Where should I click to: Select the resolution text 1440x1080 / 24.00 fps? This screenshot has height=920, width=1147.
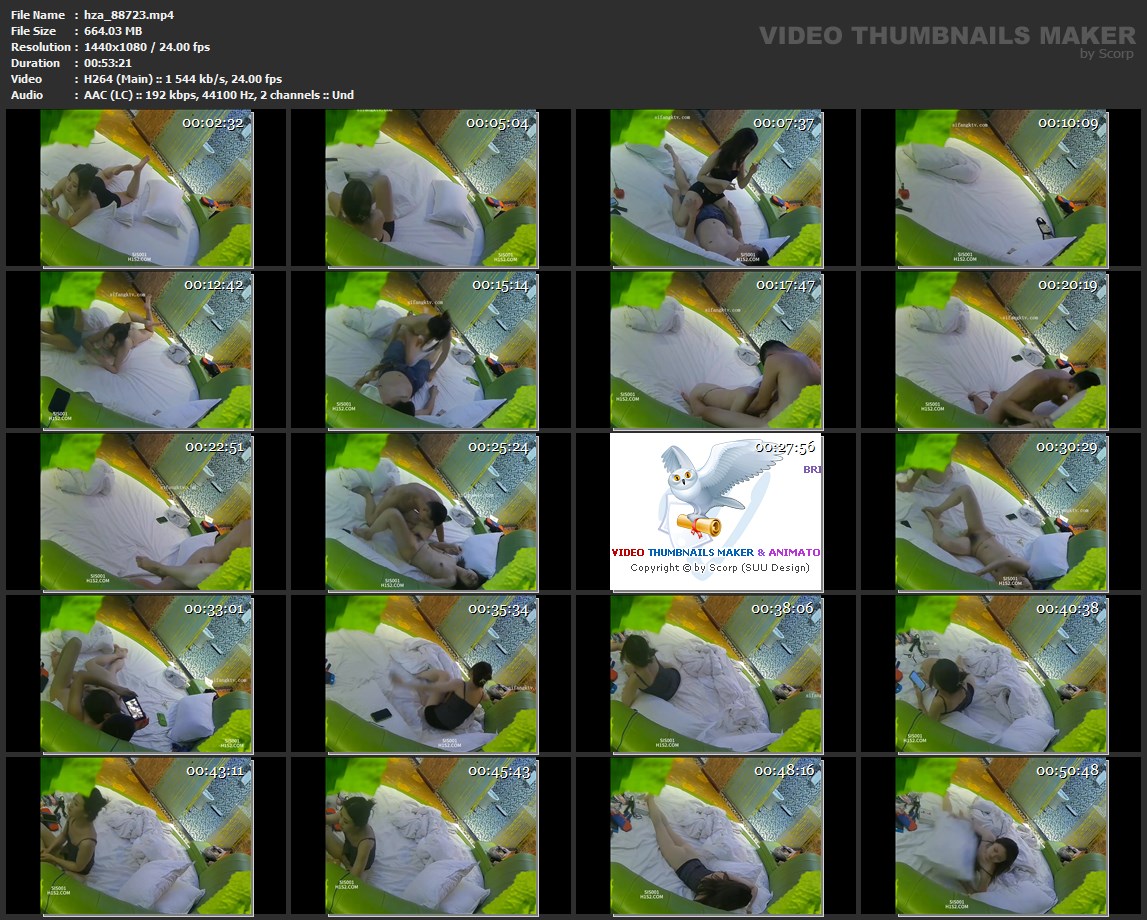(147, 47)
